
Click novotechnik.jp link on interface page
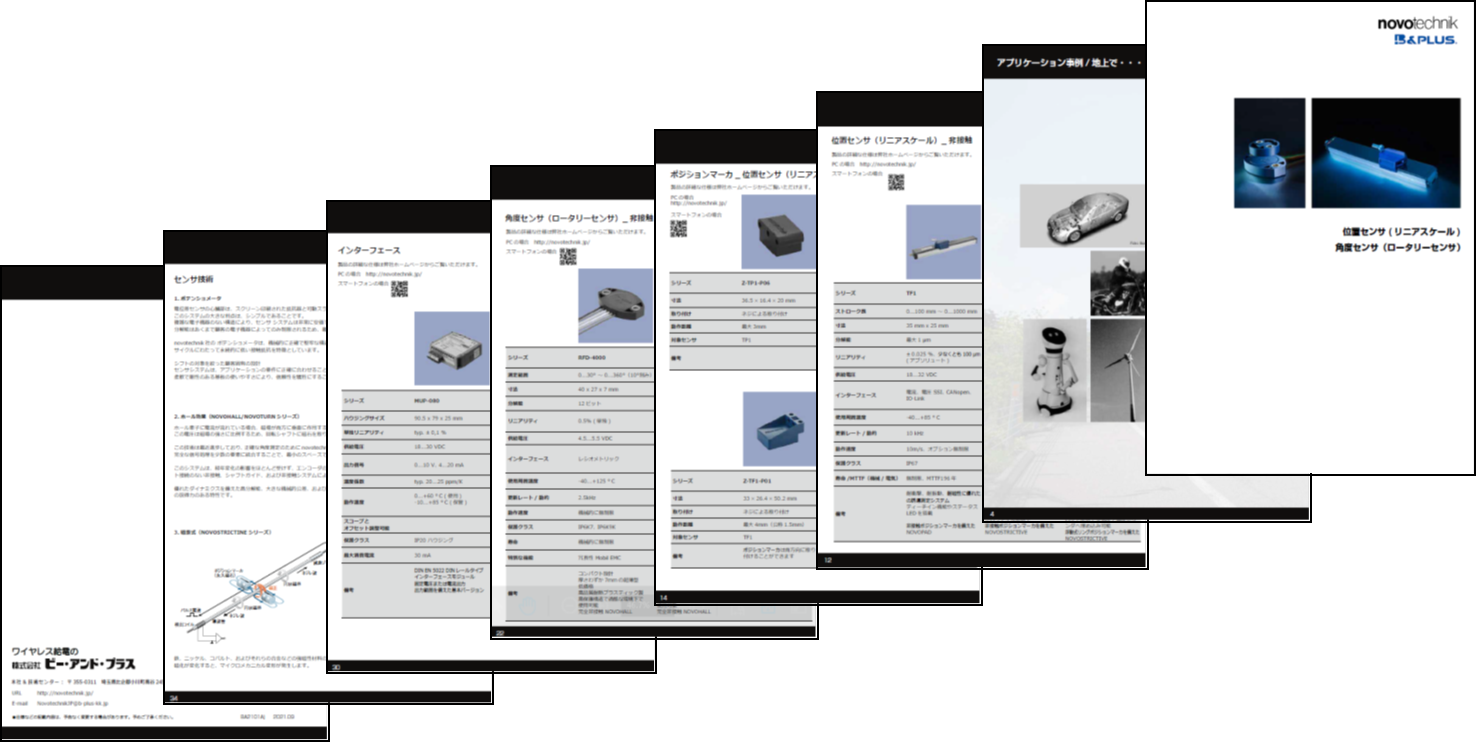pos(394,273)
